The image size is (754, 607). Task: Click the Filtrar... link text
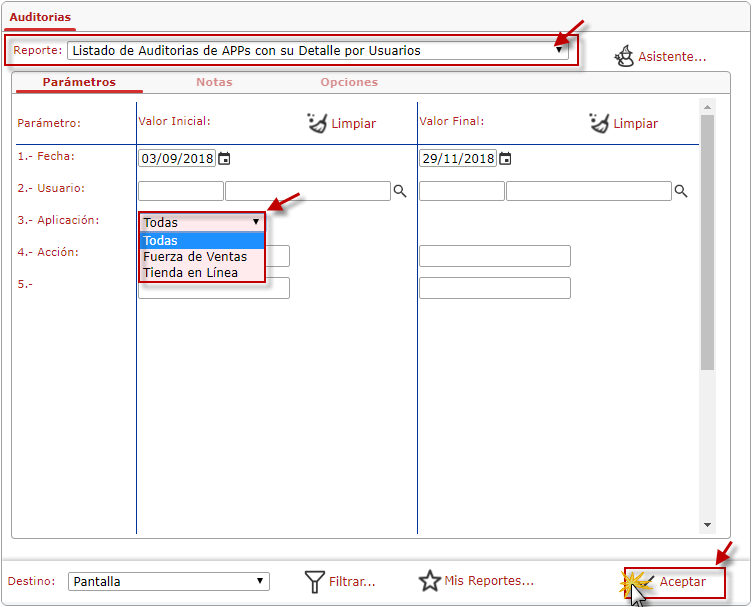pyautogui.click(x=352, y=582)
